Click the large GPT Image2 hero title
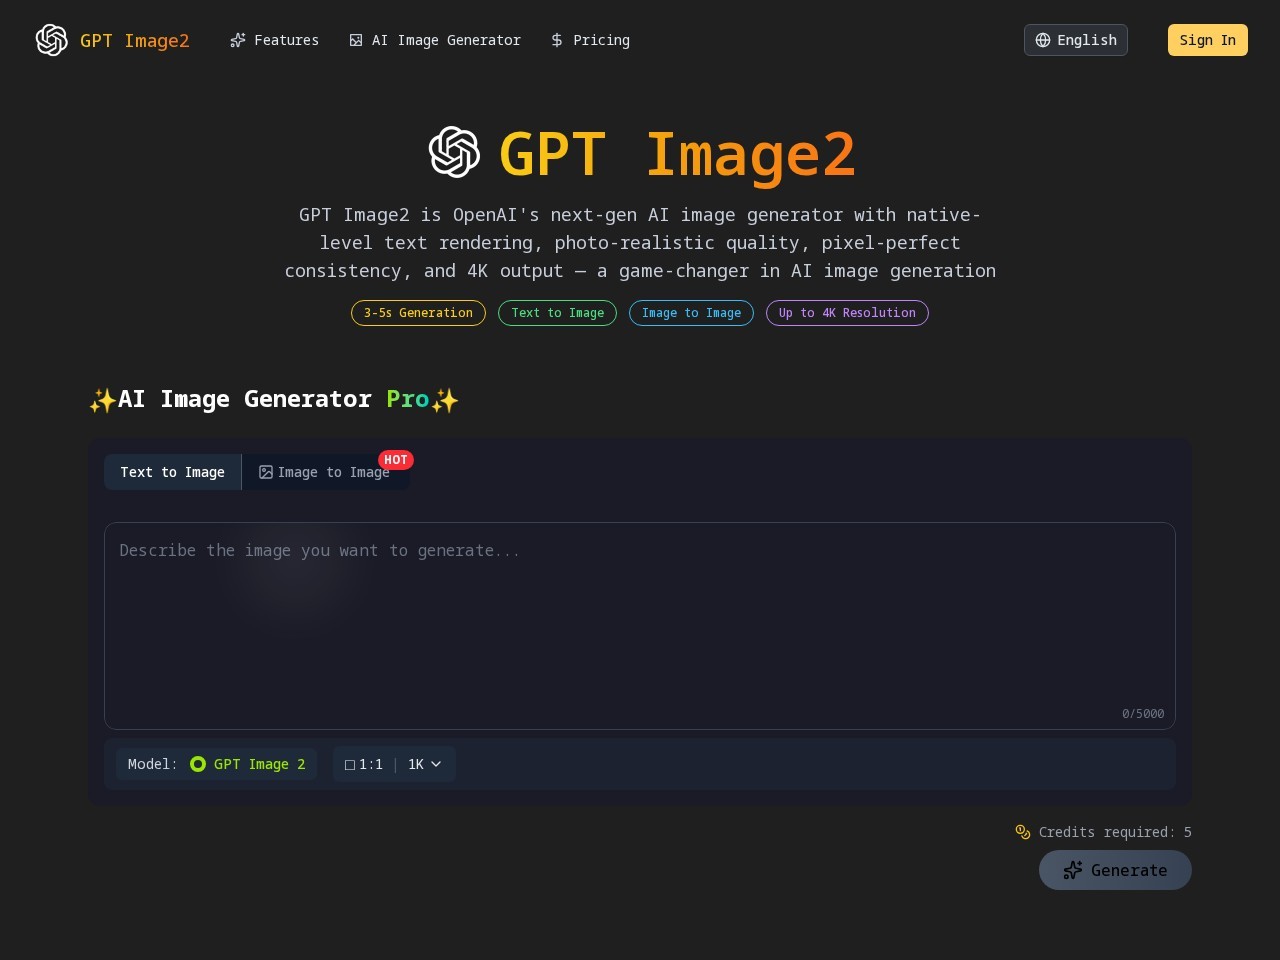This screenshot has width=1280, height=960. 677,154
